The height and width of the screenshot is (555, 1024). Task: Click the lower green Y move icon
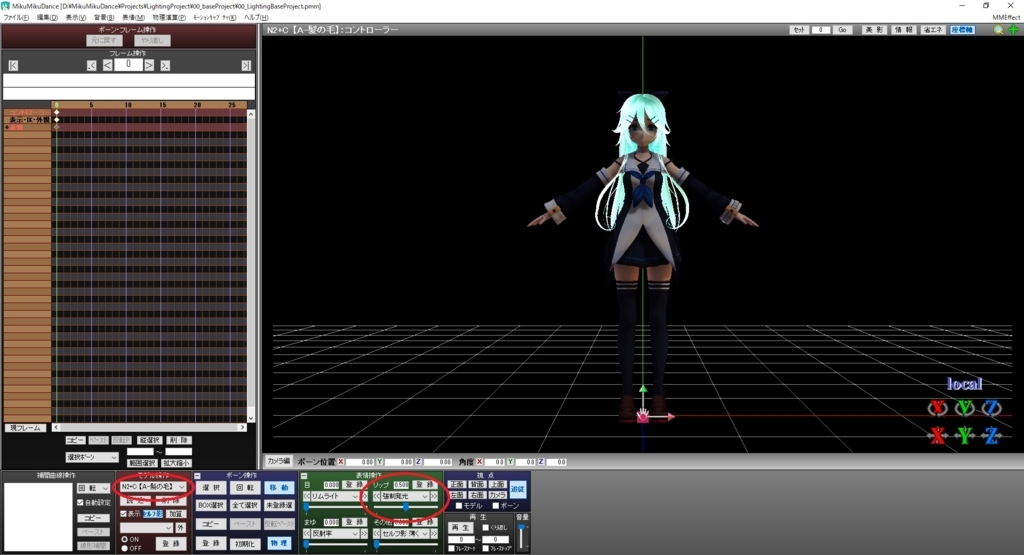965,435
